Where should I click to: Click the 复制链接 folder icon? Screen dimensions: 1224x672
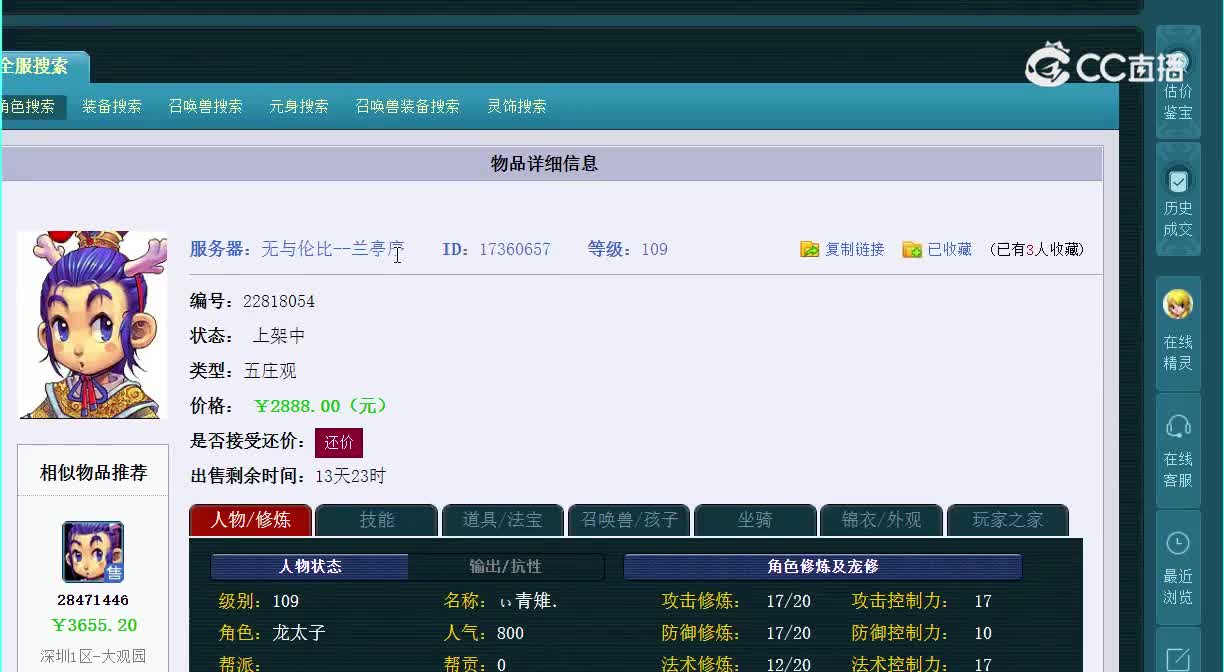pyautogui.click(x=810, y=249)
